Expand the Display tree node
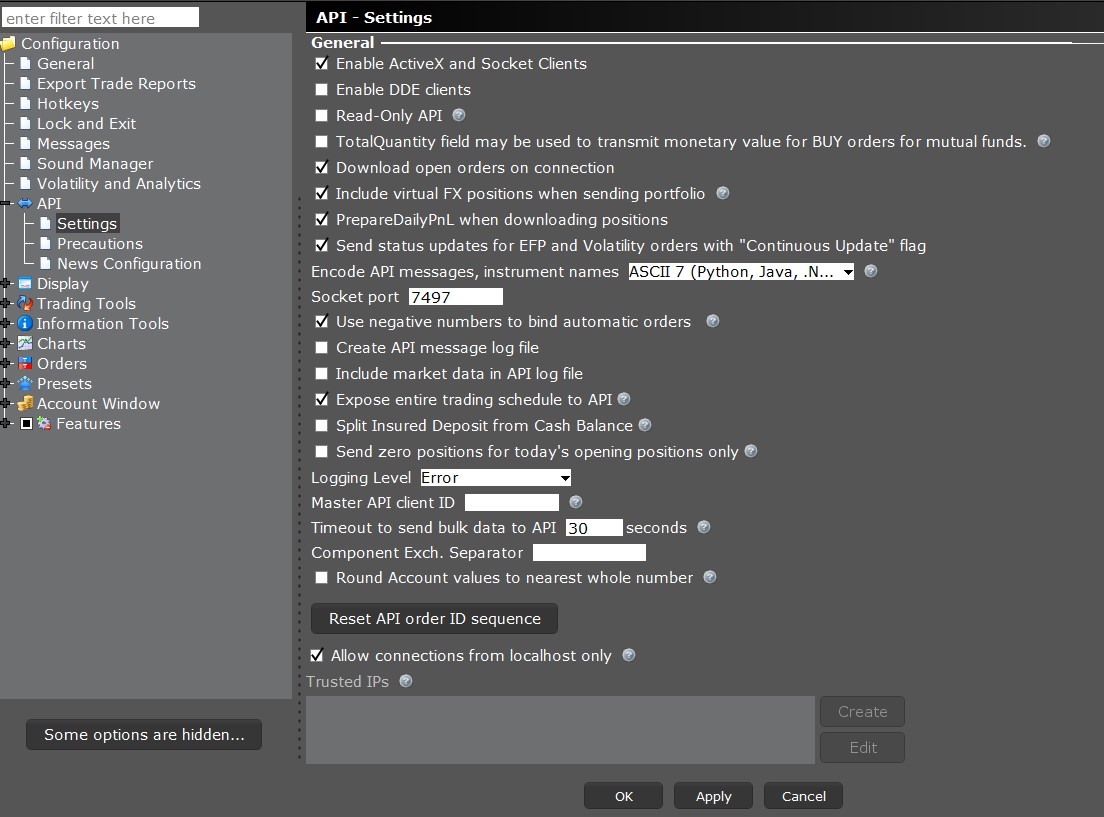The image size is (1104, 817). point(7,283)
